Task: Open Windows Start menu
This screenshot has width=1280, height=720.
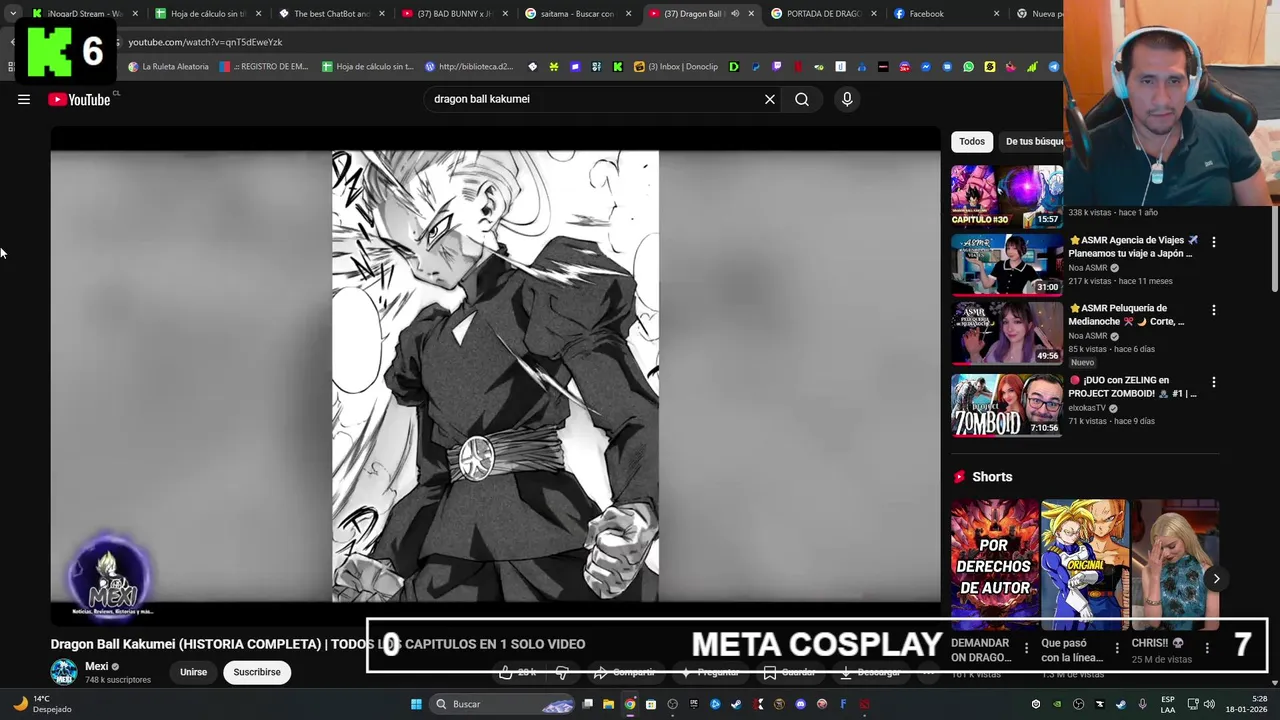Action: click(416, 704)
